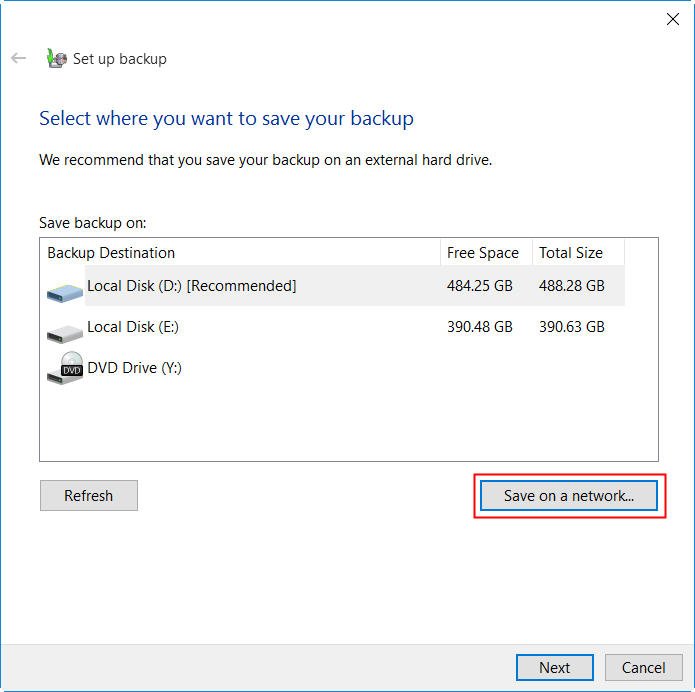This screenshot has width=695, height=692.
Task: Cancel the backup setup
Action: tap(643, 668)
